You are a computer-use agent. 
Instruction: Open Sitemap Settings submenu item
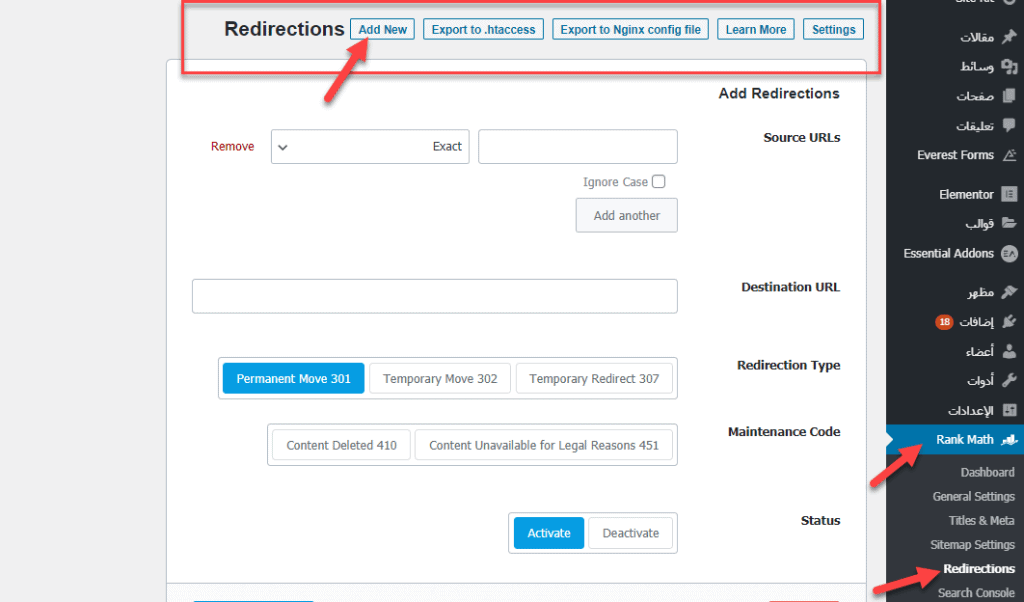[x=972, y=545]
